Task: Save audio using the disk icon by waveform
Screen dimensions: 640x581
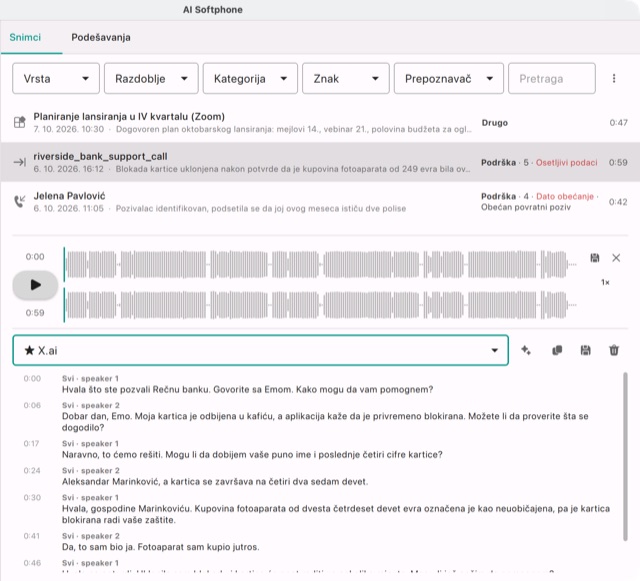Action: [595, 258]
